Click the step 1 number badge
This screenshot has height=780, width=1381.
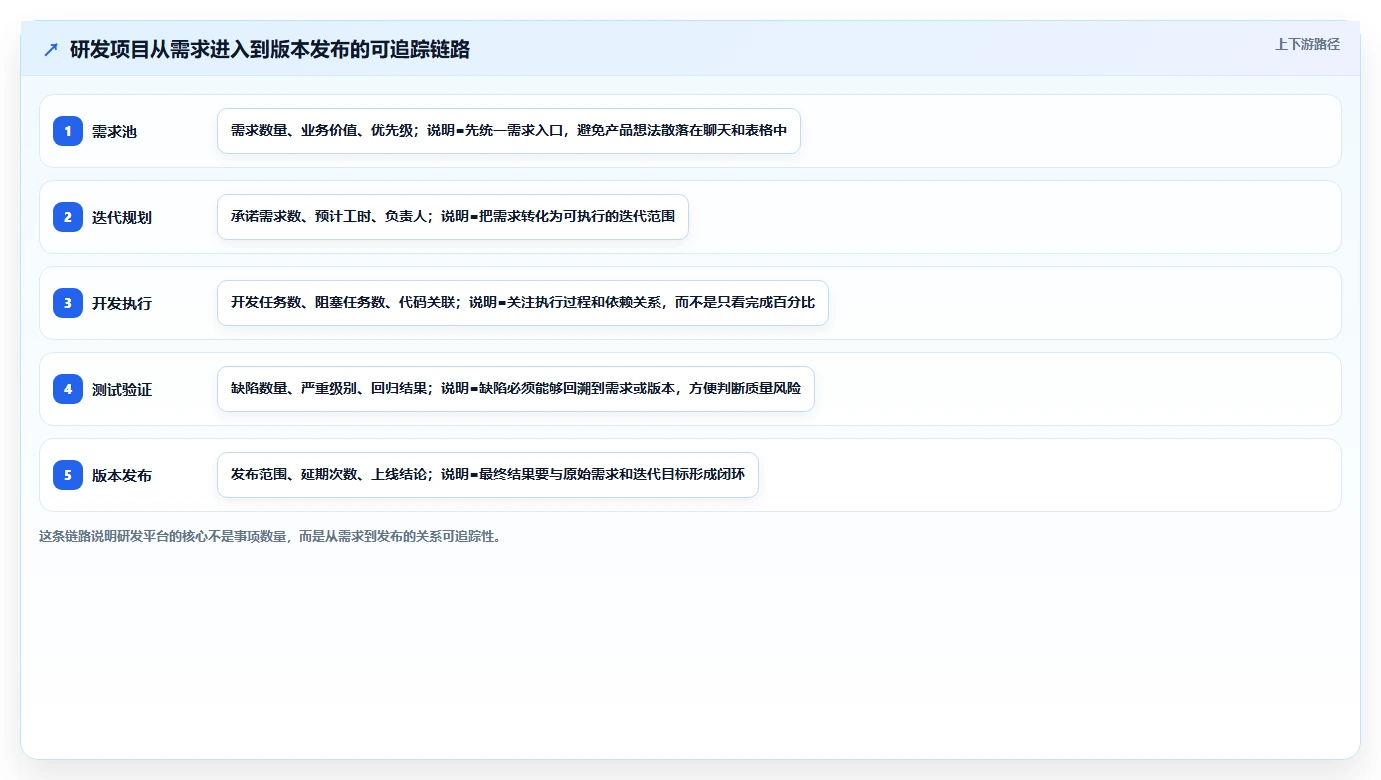point(68,131)
